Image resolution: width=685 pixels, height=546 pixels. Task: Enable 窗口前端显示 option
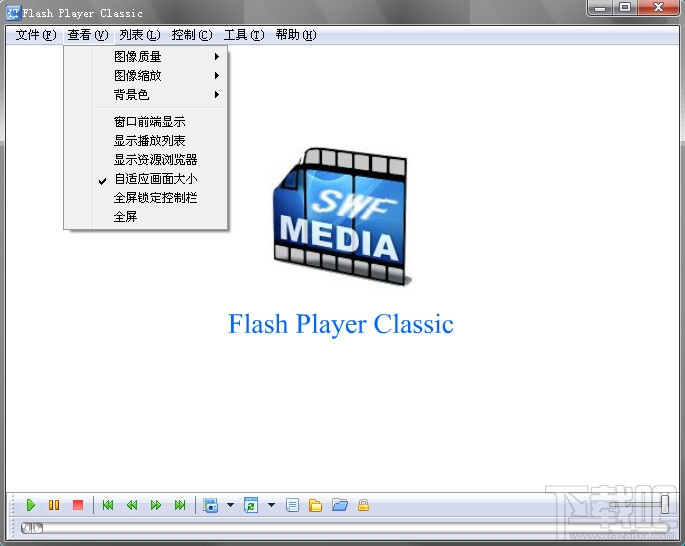point(145,121)
